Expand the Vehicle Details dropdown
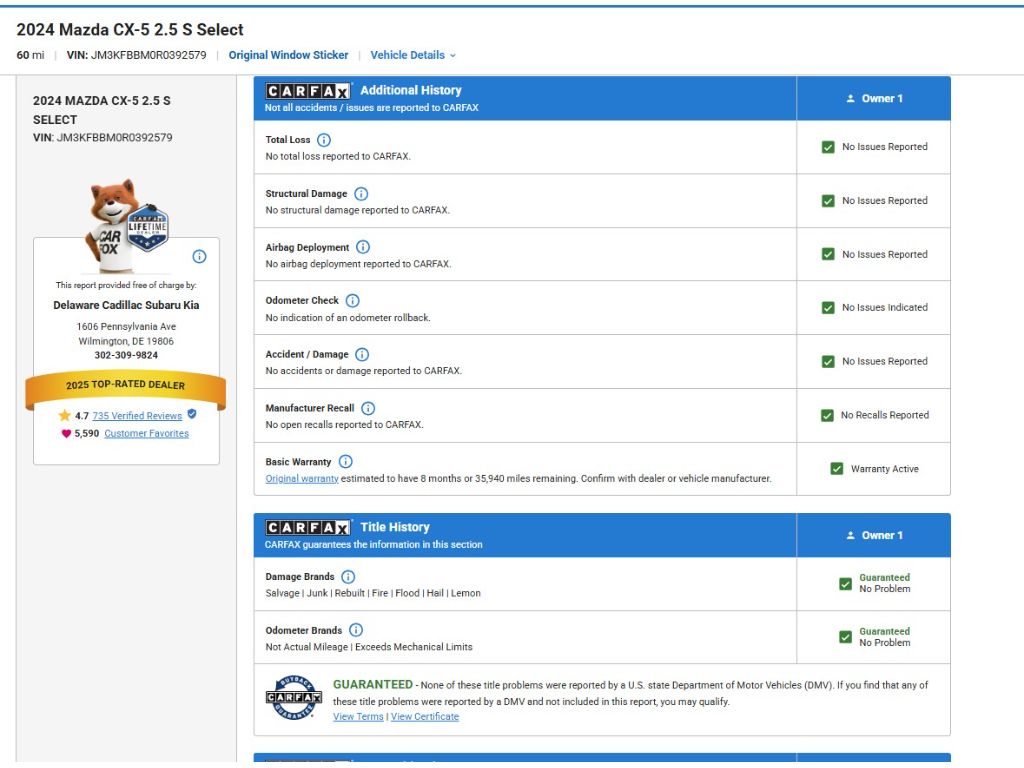This screenshot has width=1024, height=768. tap(413, 56)
